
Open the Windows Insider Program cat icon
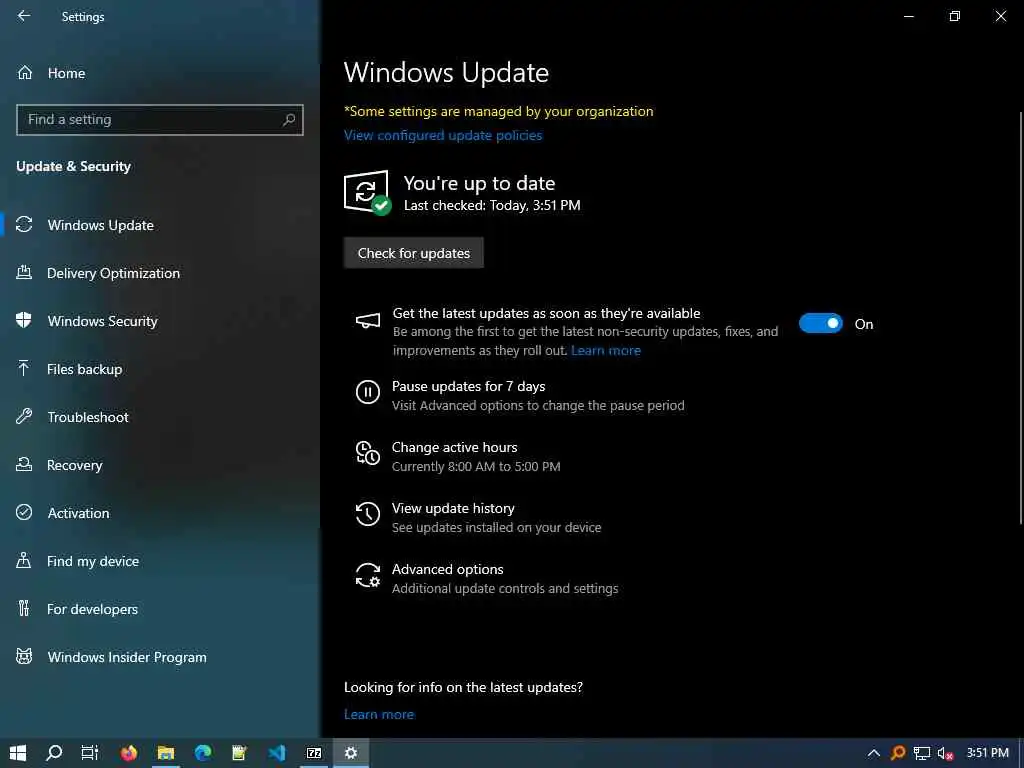[x=24, y=656]
